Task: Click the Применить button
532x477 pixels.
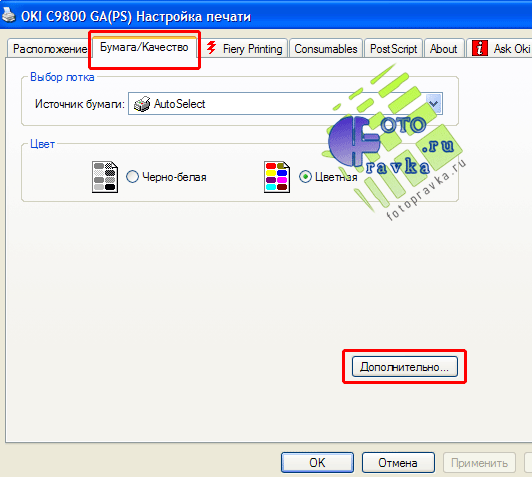Action: coord(479,462)
